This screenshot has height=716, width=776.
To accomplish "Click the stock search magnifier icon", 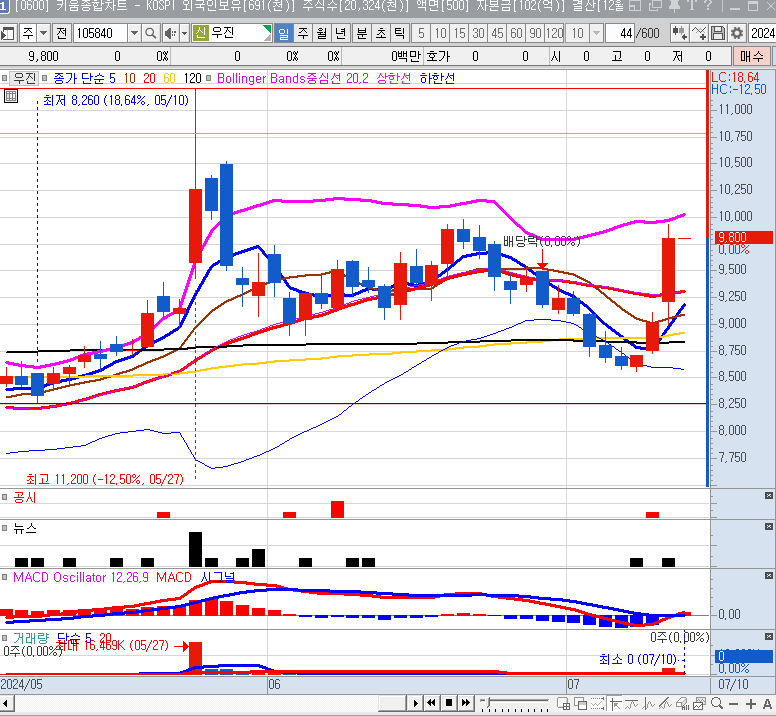I will coord(151,33).
